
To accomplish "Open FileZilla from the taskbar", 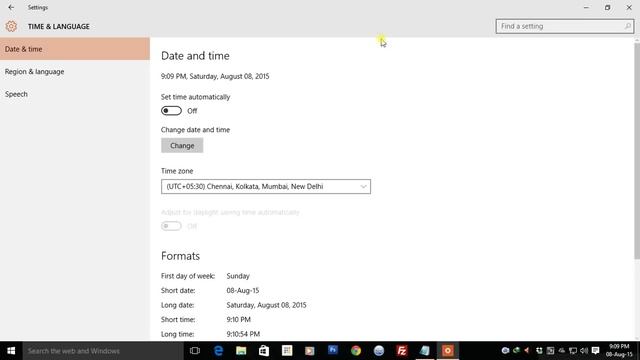I will (x=402, y=351).
